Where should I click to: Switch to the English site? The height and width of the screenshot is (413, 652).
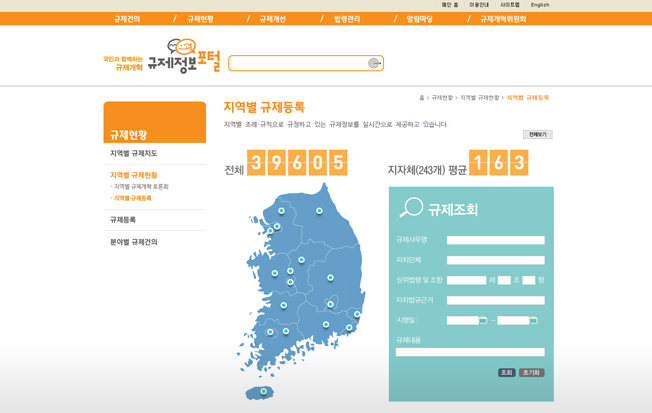click(x=540, y=5)
